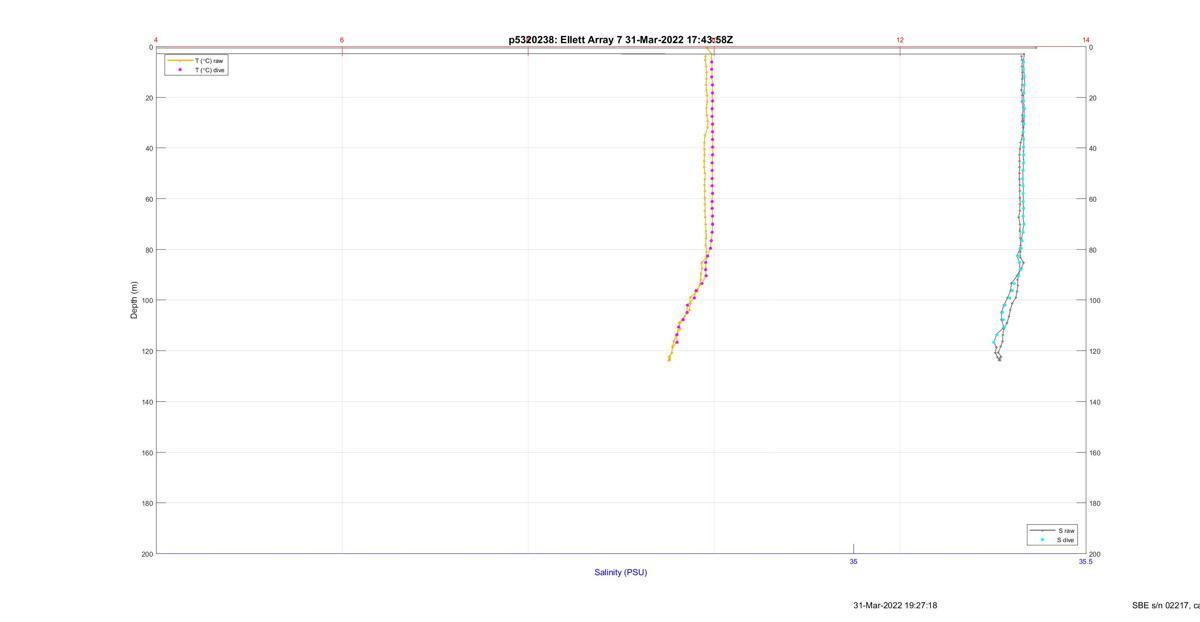Click the '31-Mar-2022 19:27:18' timestamp
This screenshot has height=622, width=1200.
tap(895, 605)
